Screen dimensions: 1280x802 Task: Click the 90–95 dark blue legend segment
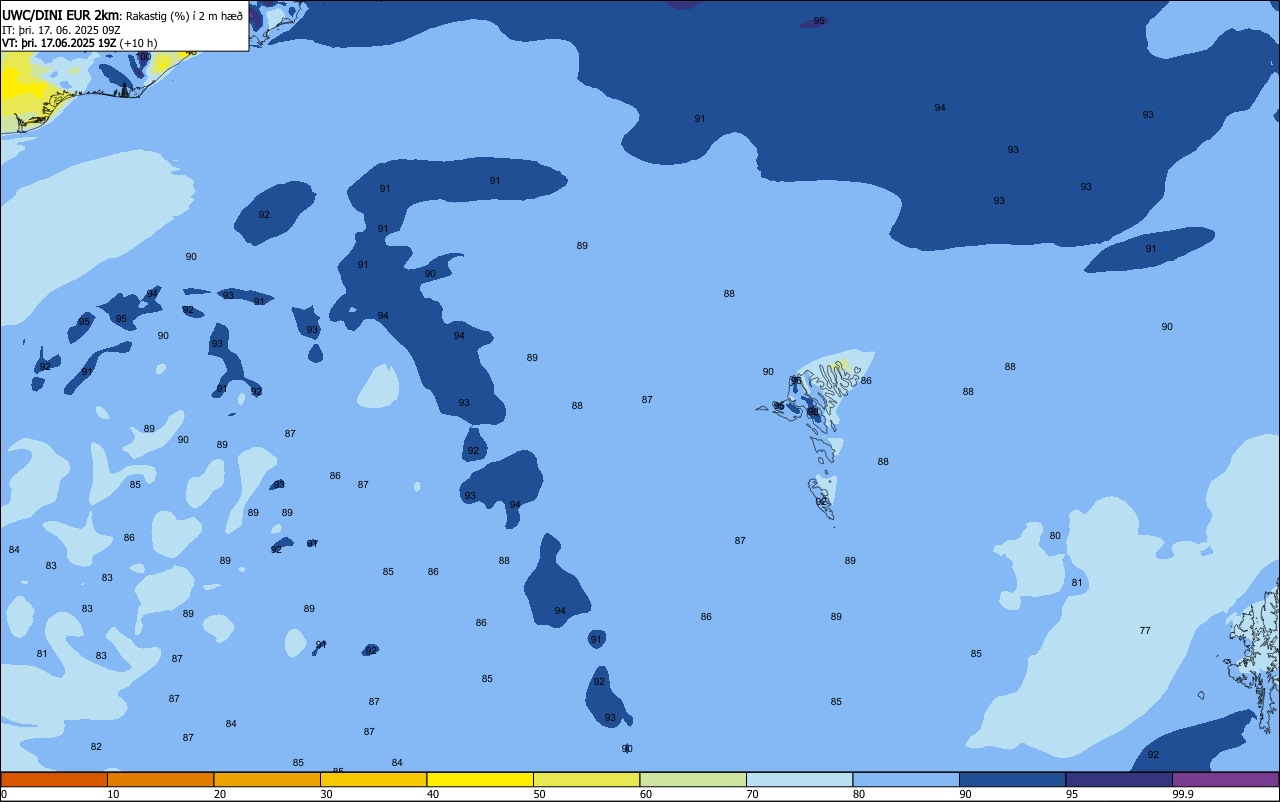(1012, 779)
